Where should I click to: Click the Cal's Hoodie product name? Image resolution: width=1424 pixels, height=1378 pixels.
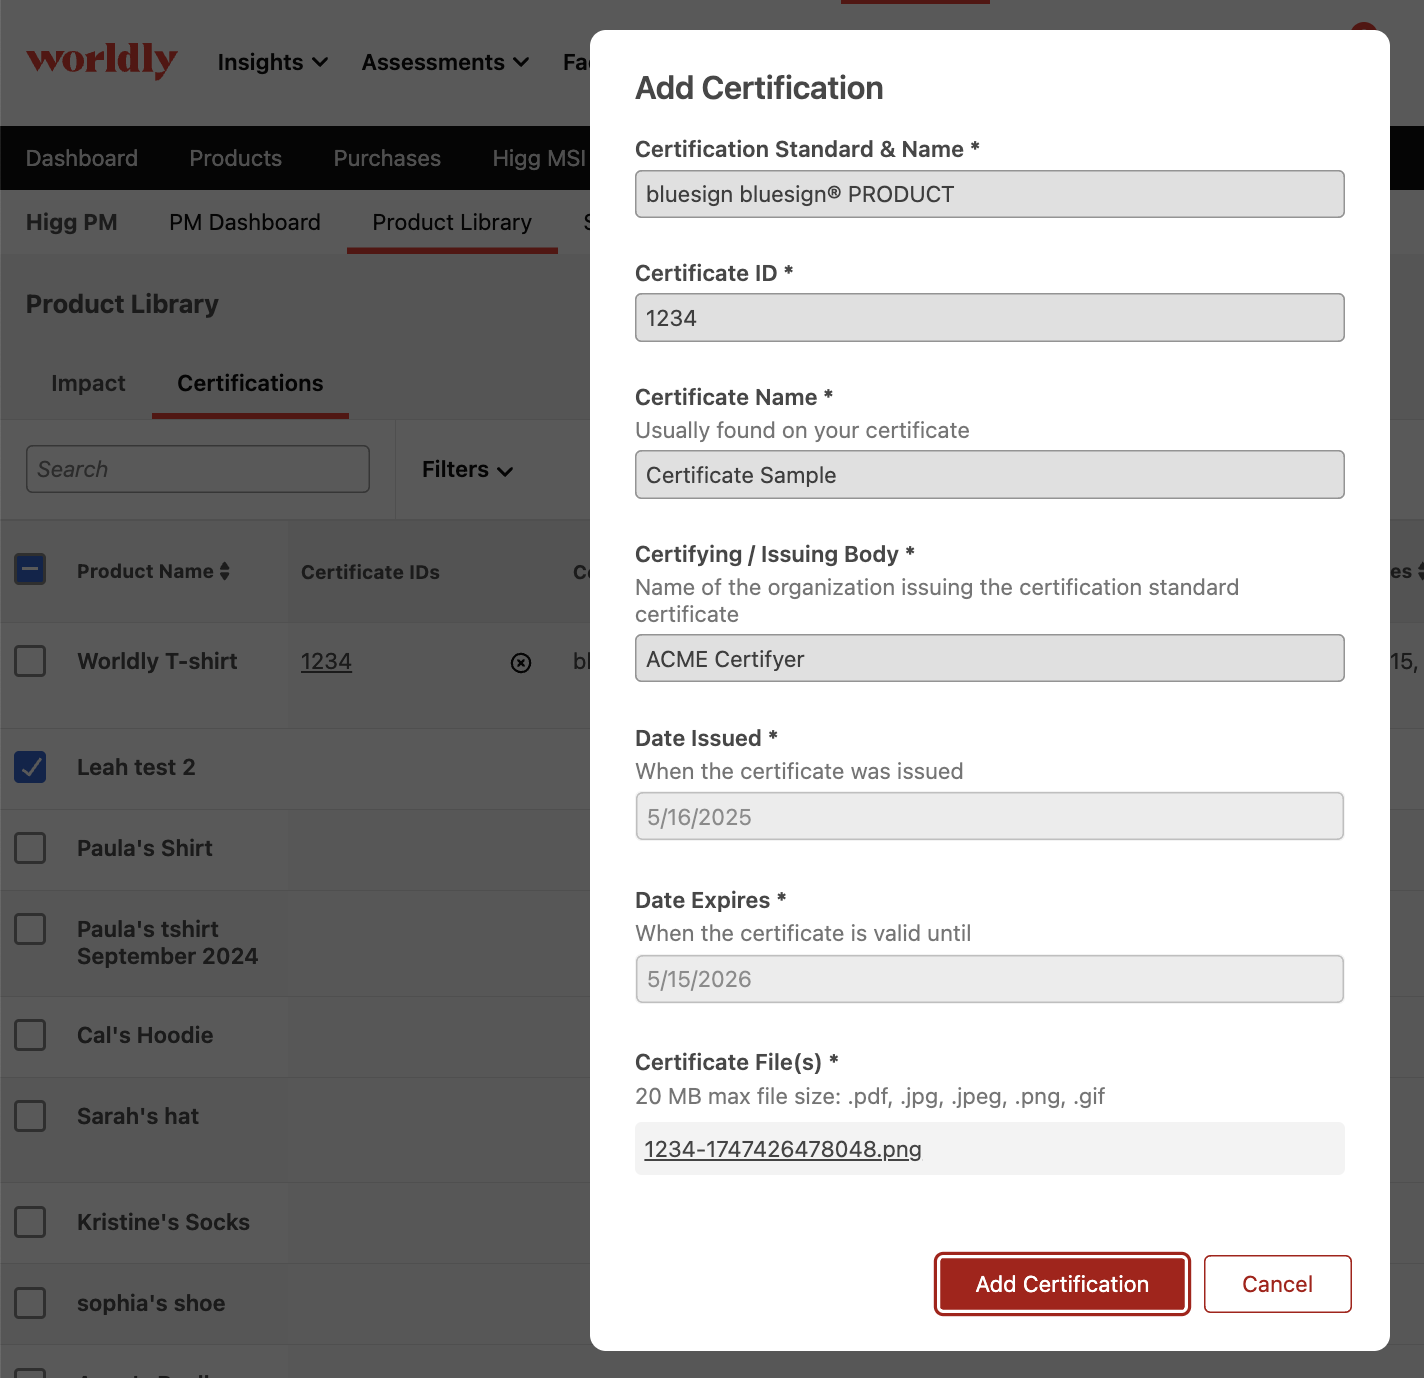[145, 1035]
